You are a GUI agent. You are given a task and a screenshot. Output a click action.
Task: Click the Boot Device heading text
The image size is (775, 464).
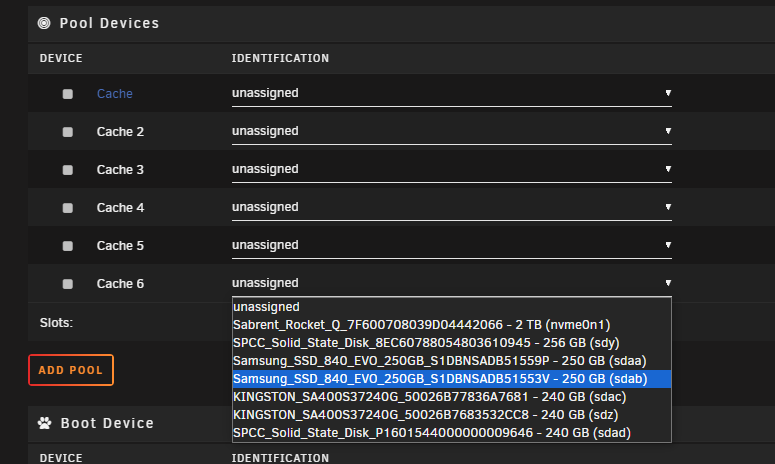(x=107, y=423)
